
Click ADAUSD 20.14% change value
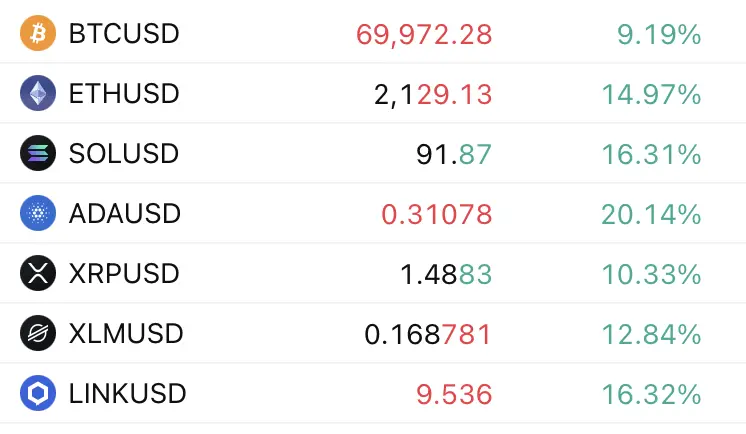pyautogui.click(x=651, y=214)
